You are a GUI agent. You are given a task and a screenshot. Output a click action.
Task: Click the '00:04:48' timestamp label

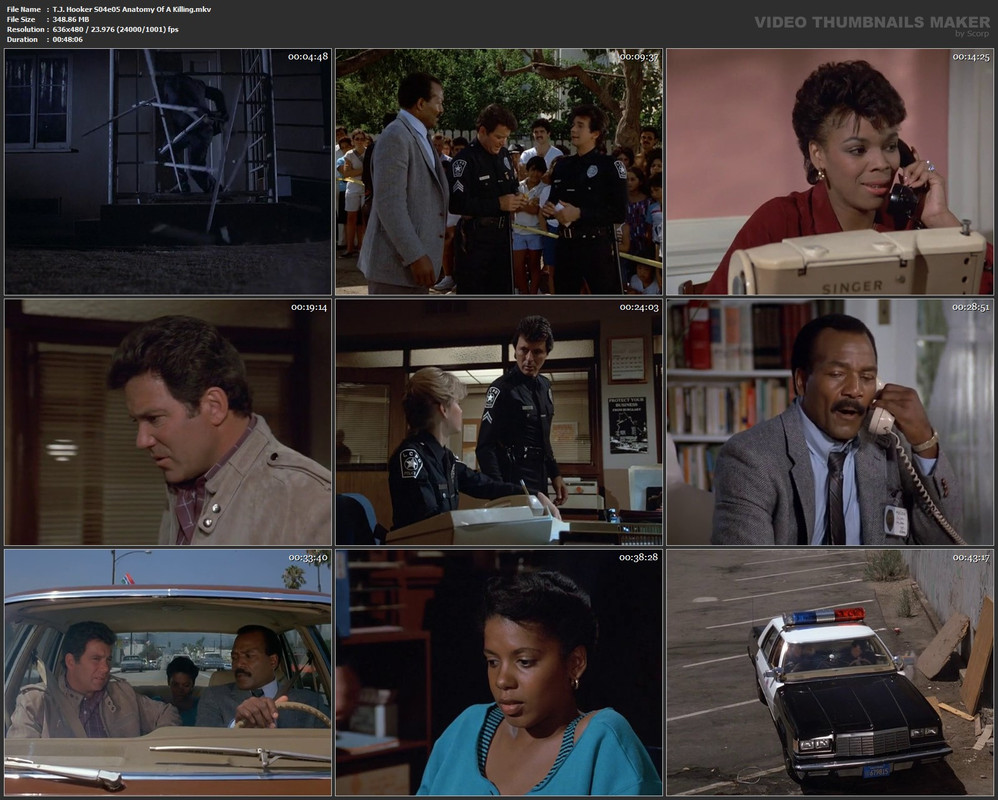click(308, 57)
